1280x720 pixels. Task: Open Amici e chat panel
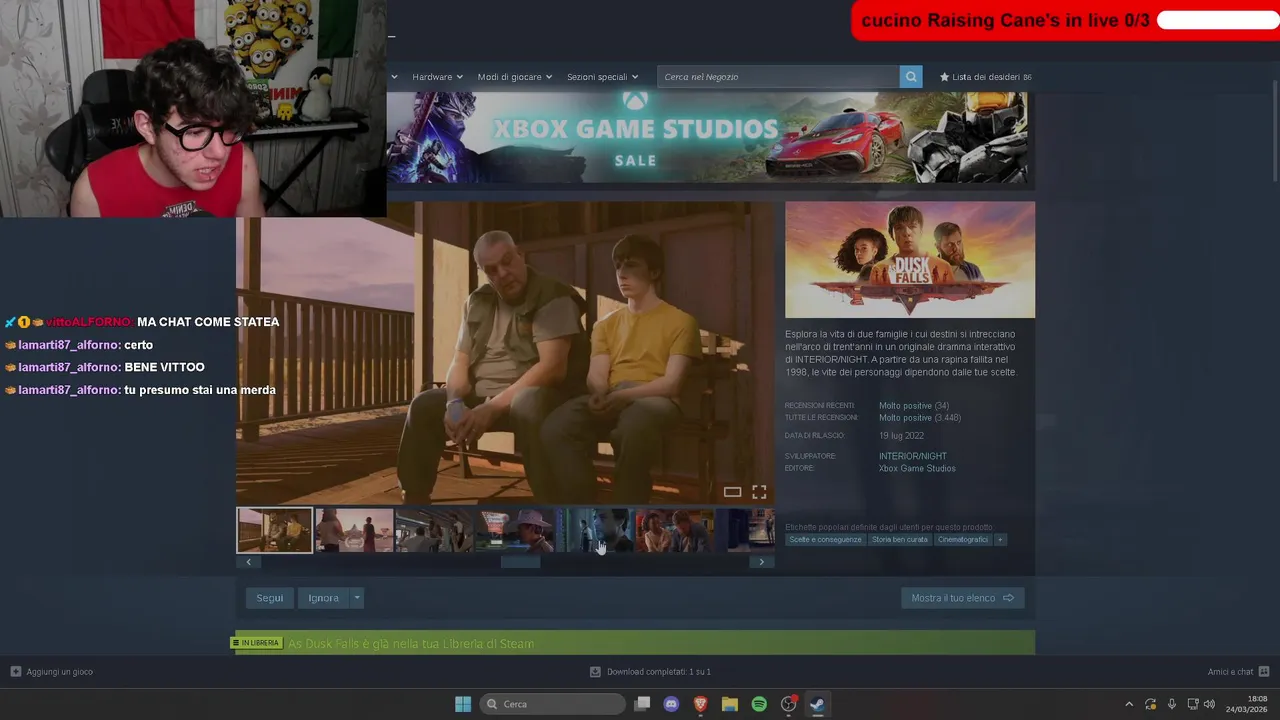click(x=1238, y=672)
